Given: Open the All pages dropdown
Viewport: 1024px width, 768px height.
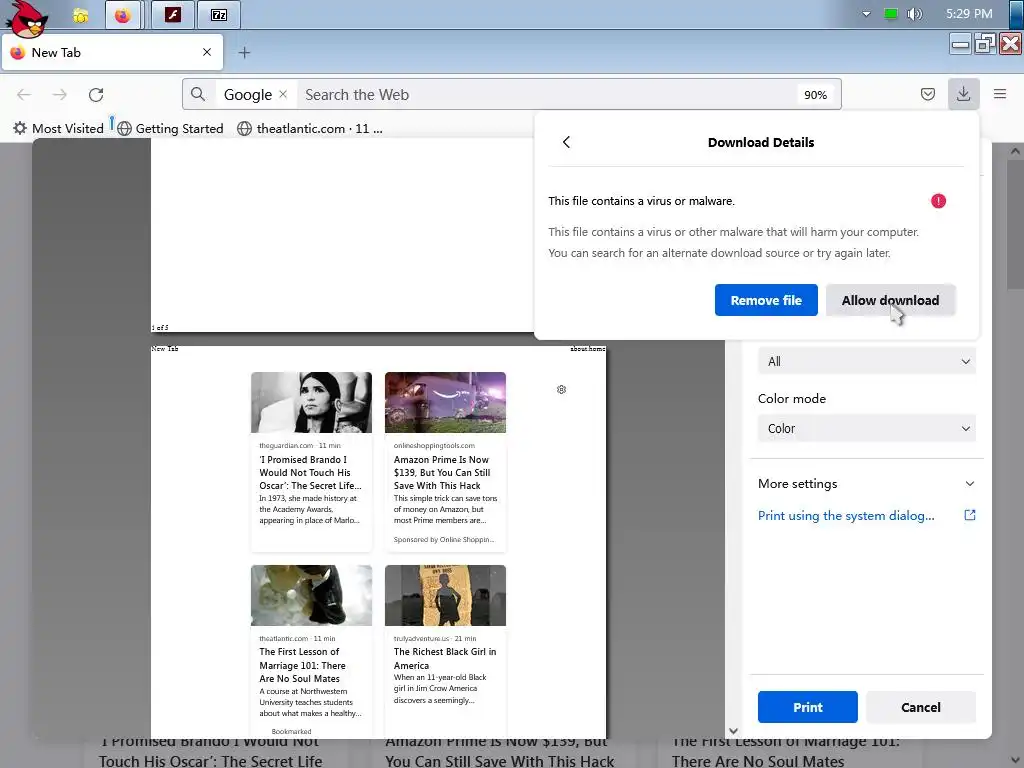Looking at the screenshot, I should 867,361.
